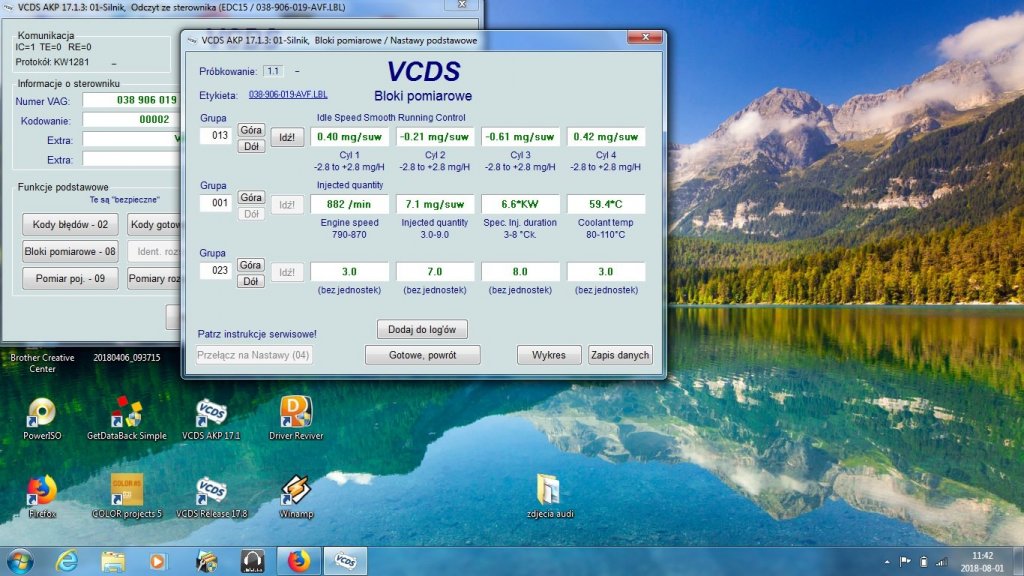
Task: Click the group 023 value 7.0
Action: pyautogui.click(x=434, y=271)
